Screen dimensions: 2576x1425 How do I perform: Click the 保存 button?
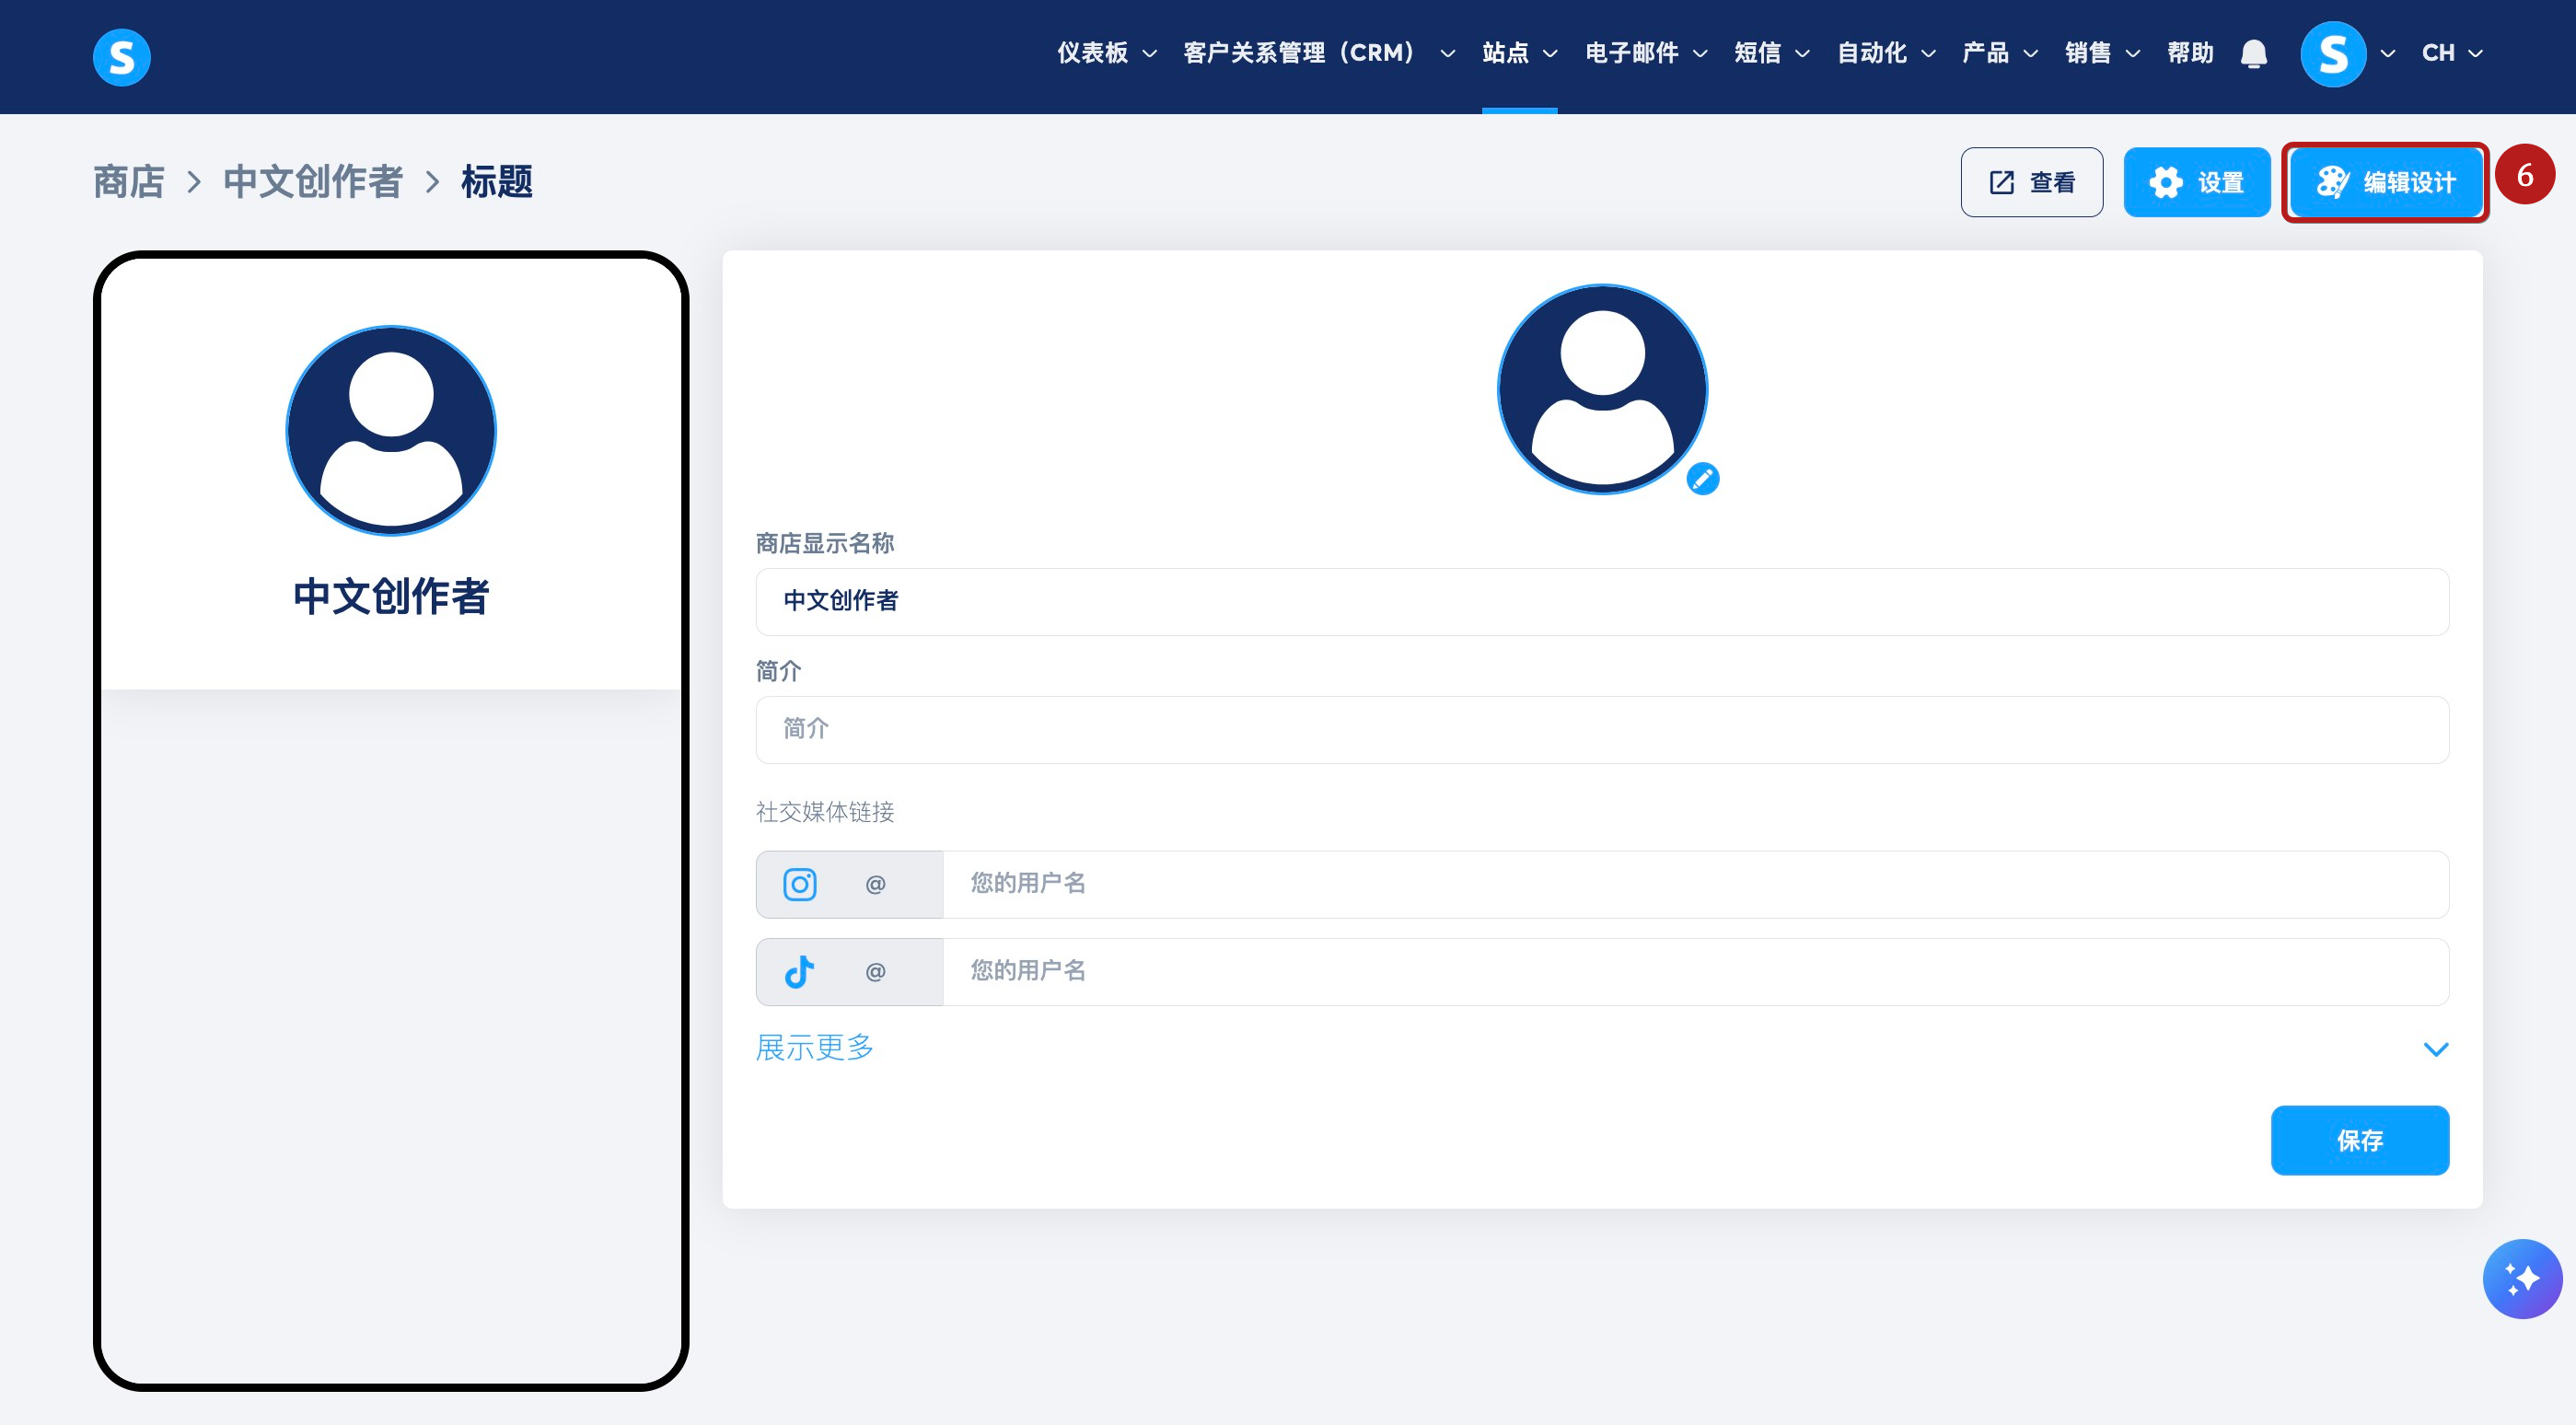coord(2359,1140)
